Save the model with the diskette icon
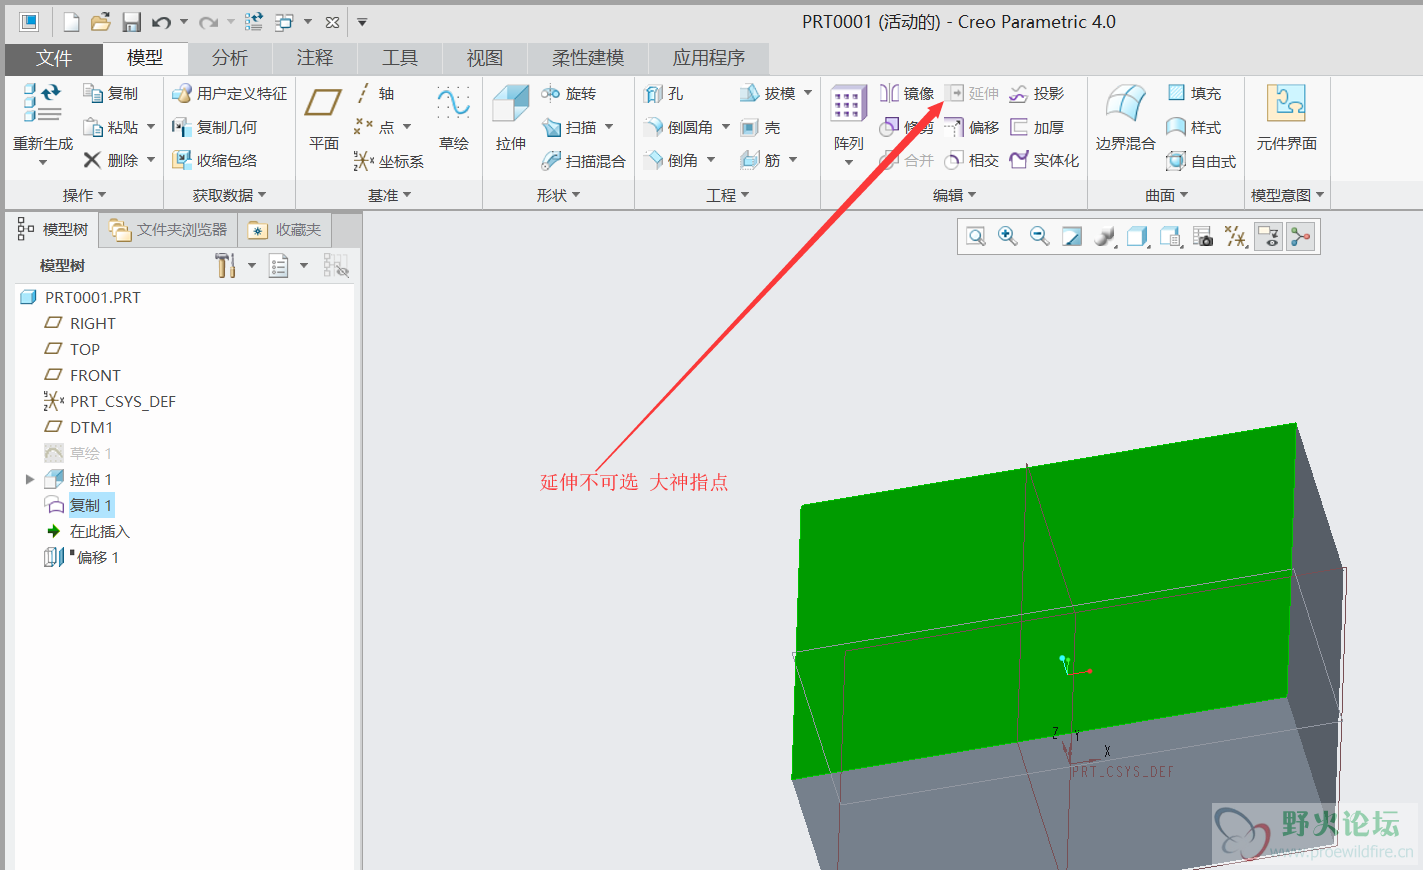 point(131,22)
